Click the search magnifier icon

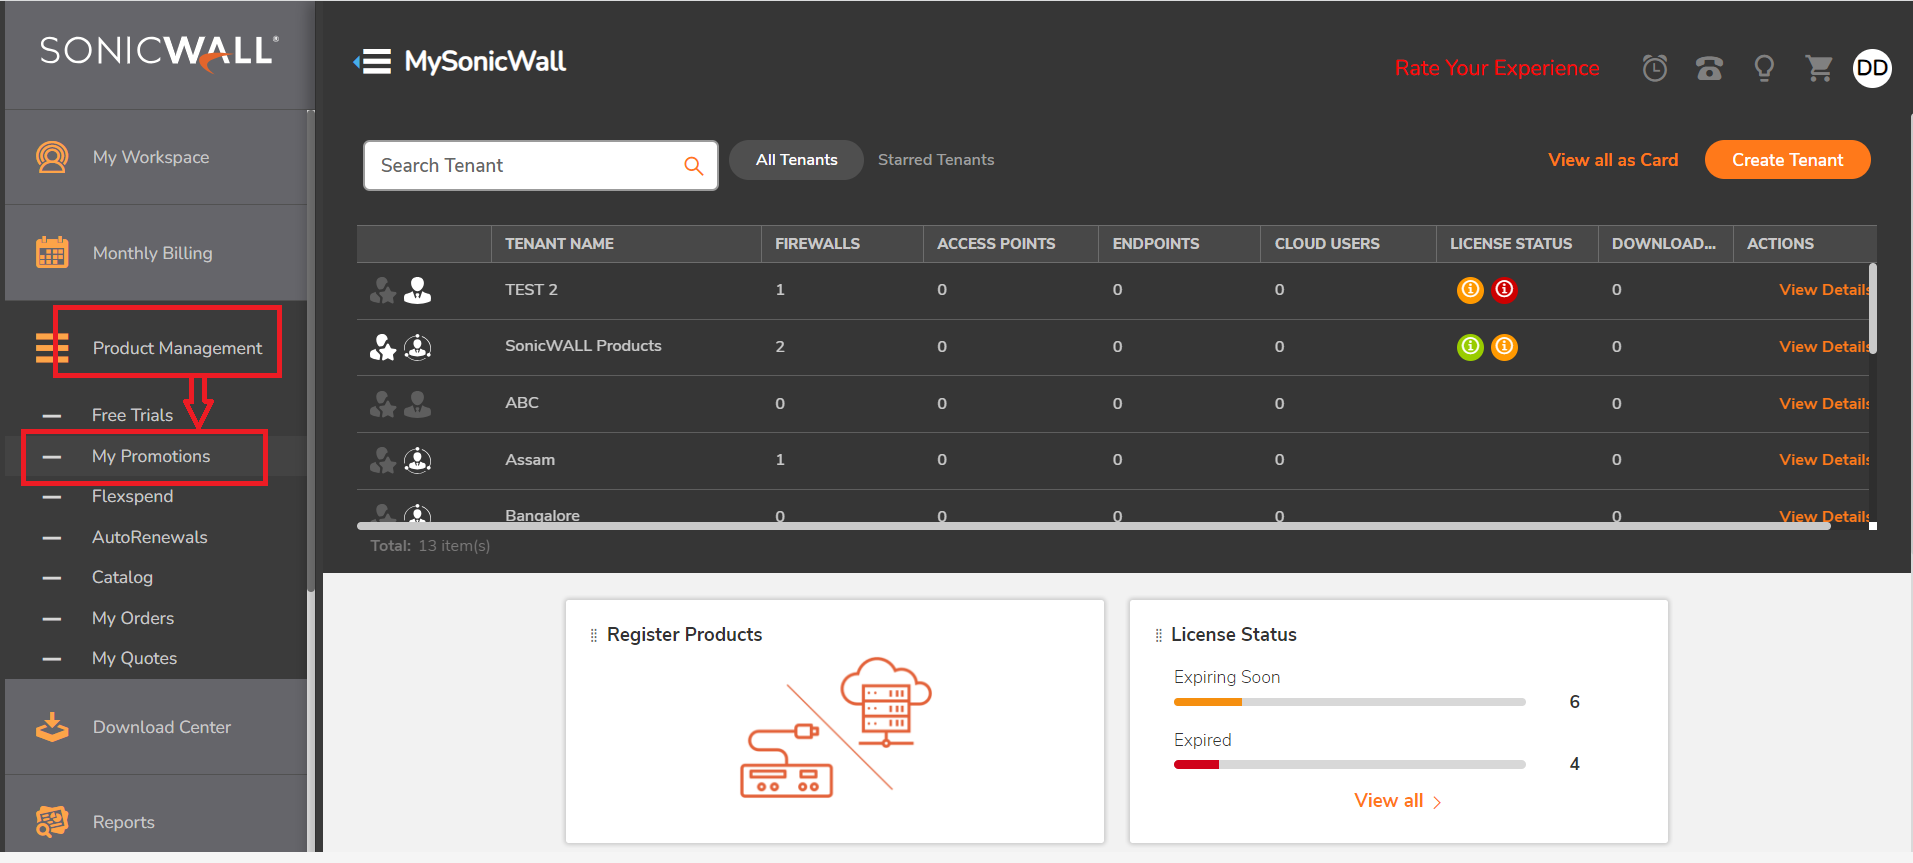pyautogui.click(x=693, y=166)
